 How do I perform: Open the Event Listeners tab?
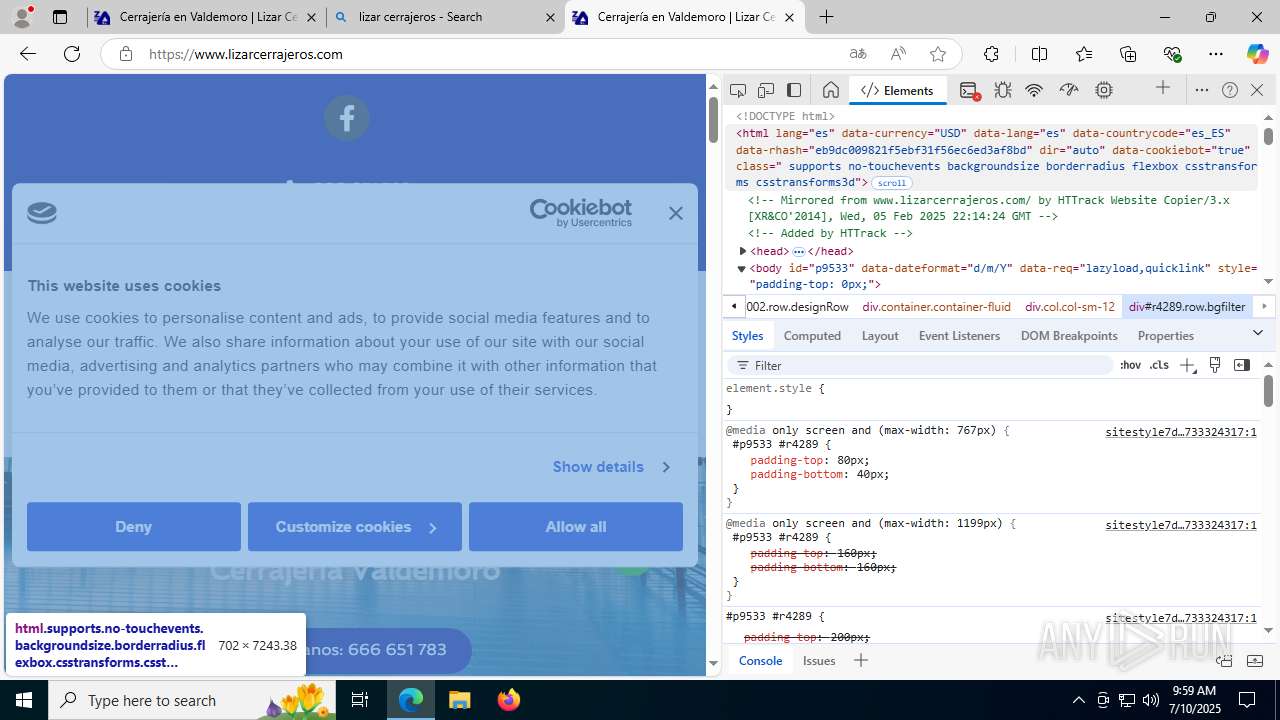pos(959,336)
